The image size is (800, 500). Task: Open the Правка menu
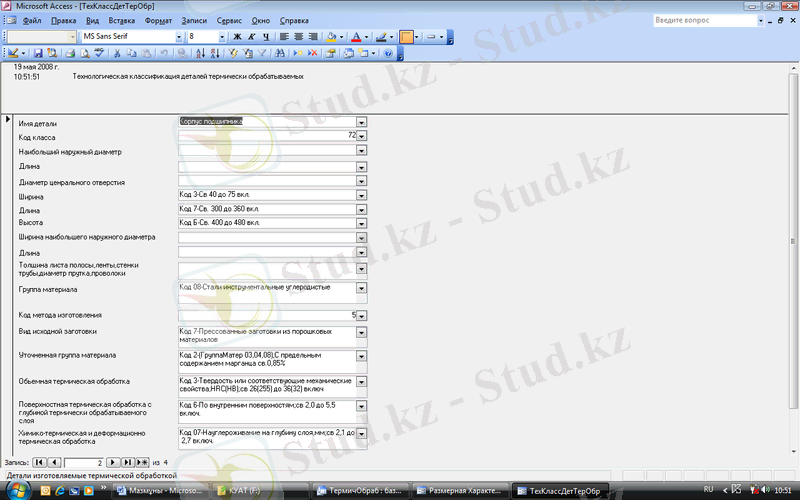(63, 21)
